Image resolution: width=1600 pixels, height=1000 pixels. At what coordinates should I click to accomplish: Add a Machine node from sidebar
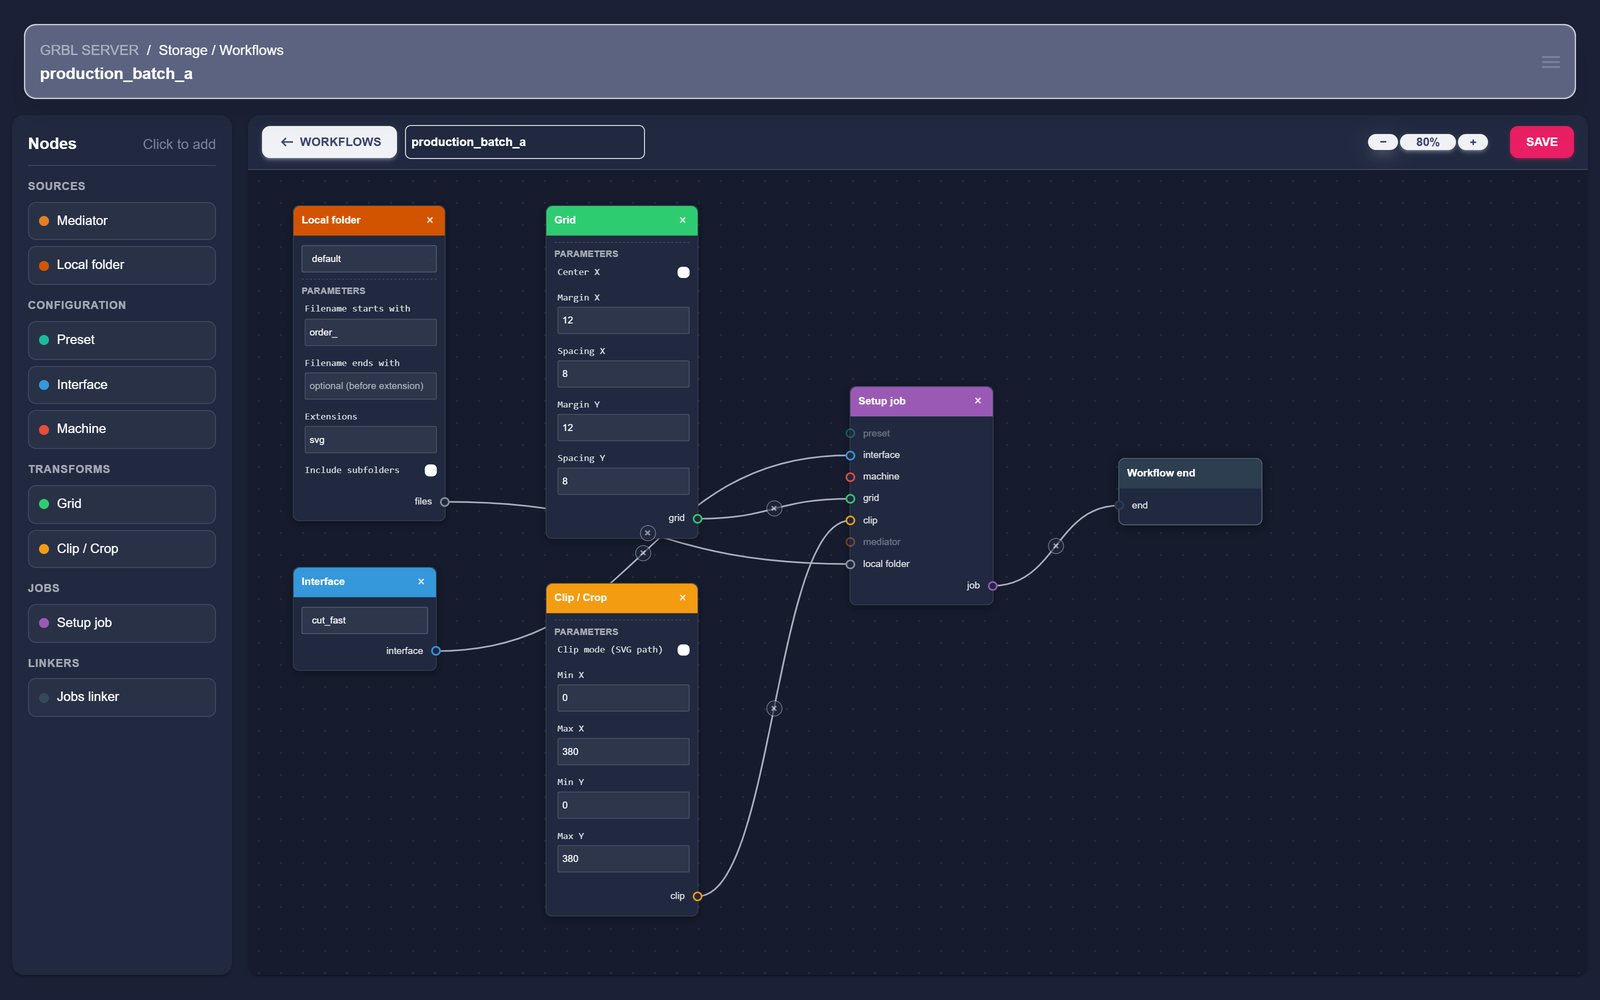click(122, 429)
